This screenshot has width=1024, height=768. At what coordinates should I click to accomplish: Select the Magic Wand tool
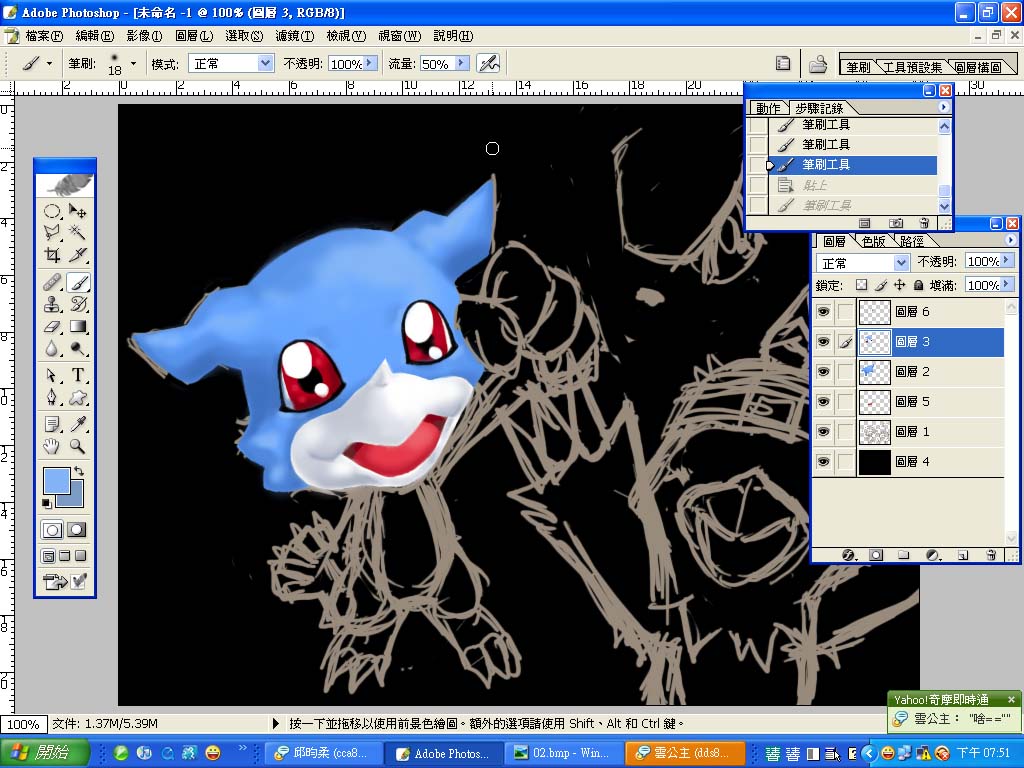78,232
